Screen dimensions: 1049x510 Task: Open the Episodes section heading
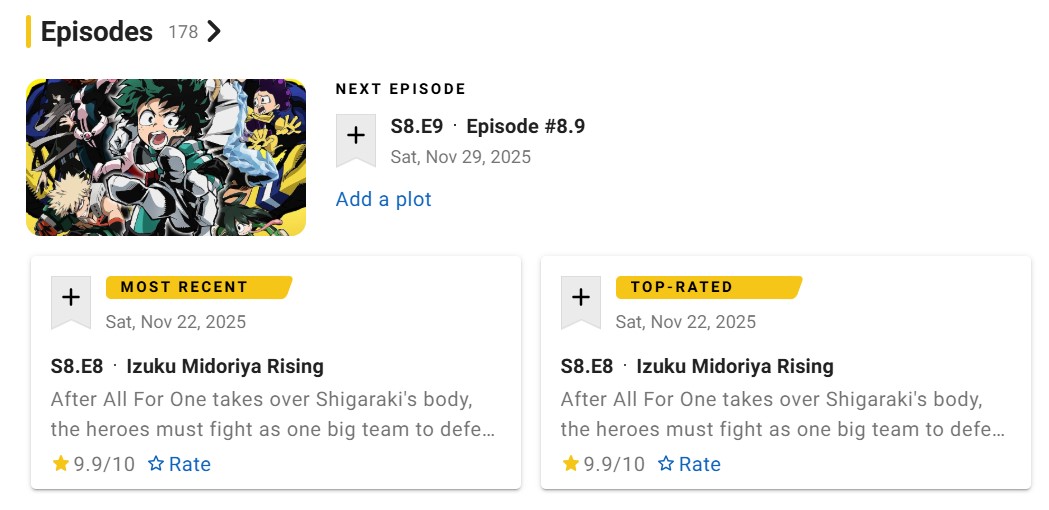pyautogui.click(x=97, y=32)
